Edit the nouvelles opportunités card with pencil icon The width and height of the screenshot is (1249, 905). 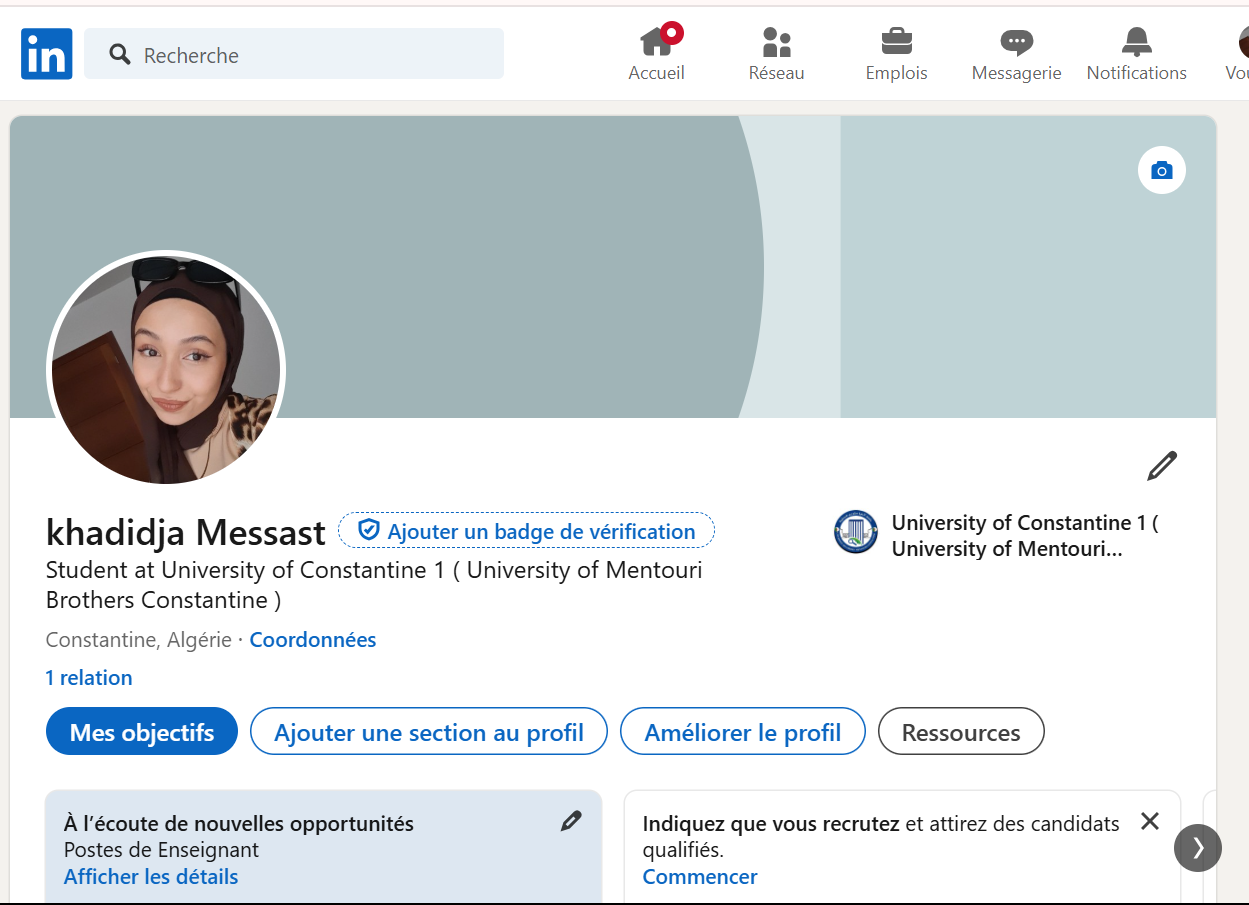(x=571, y=822)
